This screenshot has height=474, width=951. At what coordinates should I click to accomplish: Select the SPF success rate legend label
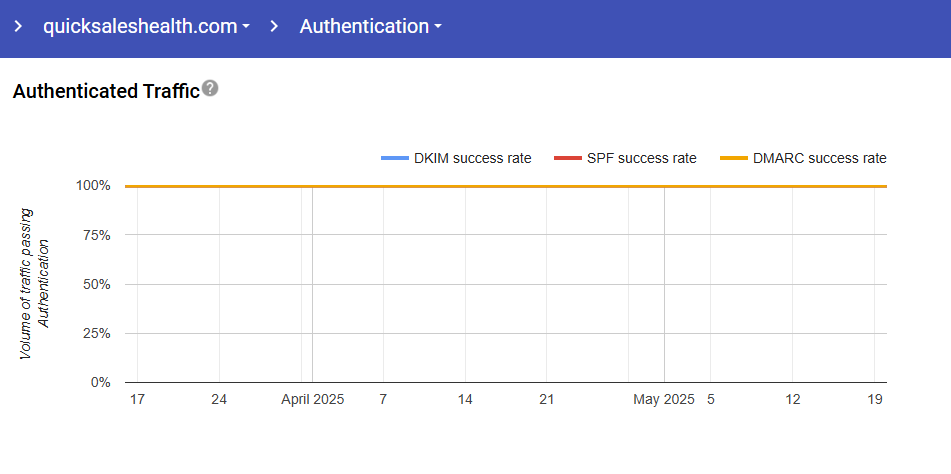[x=642, y=158]
